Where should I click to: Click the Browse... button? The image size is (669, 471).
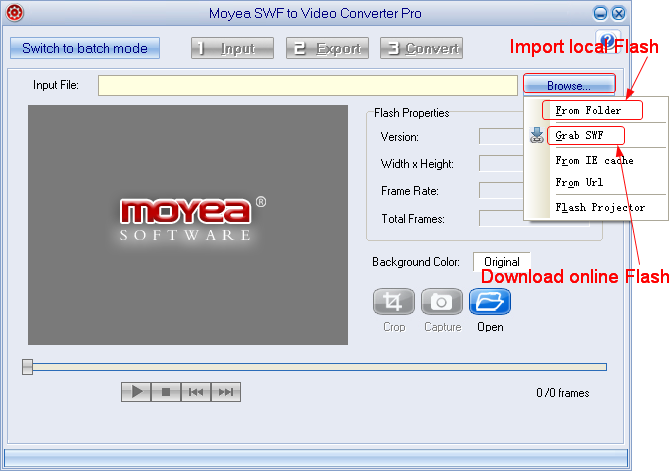(x=569, y=84)
